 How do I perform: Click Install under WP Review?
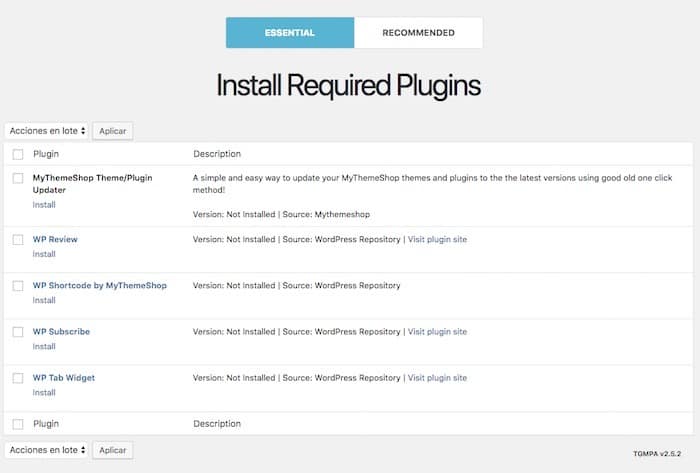point(44,254)
